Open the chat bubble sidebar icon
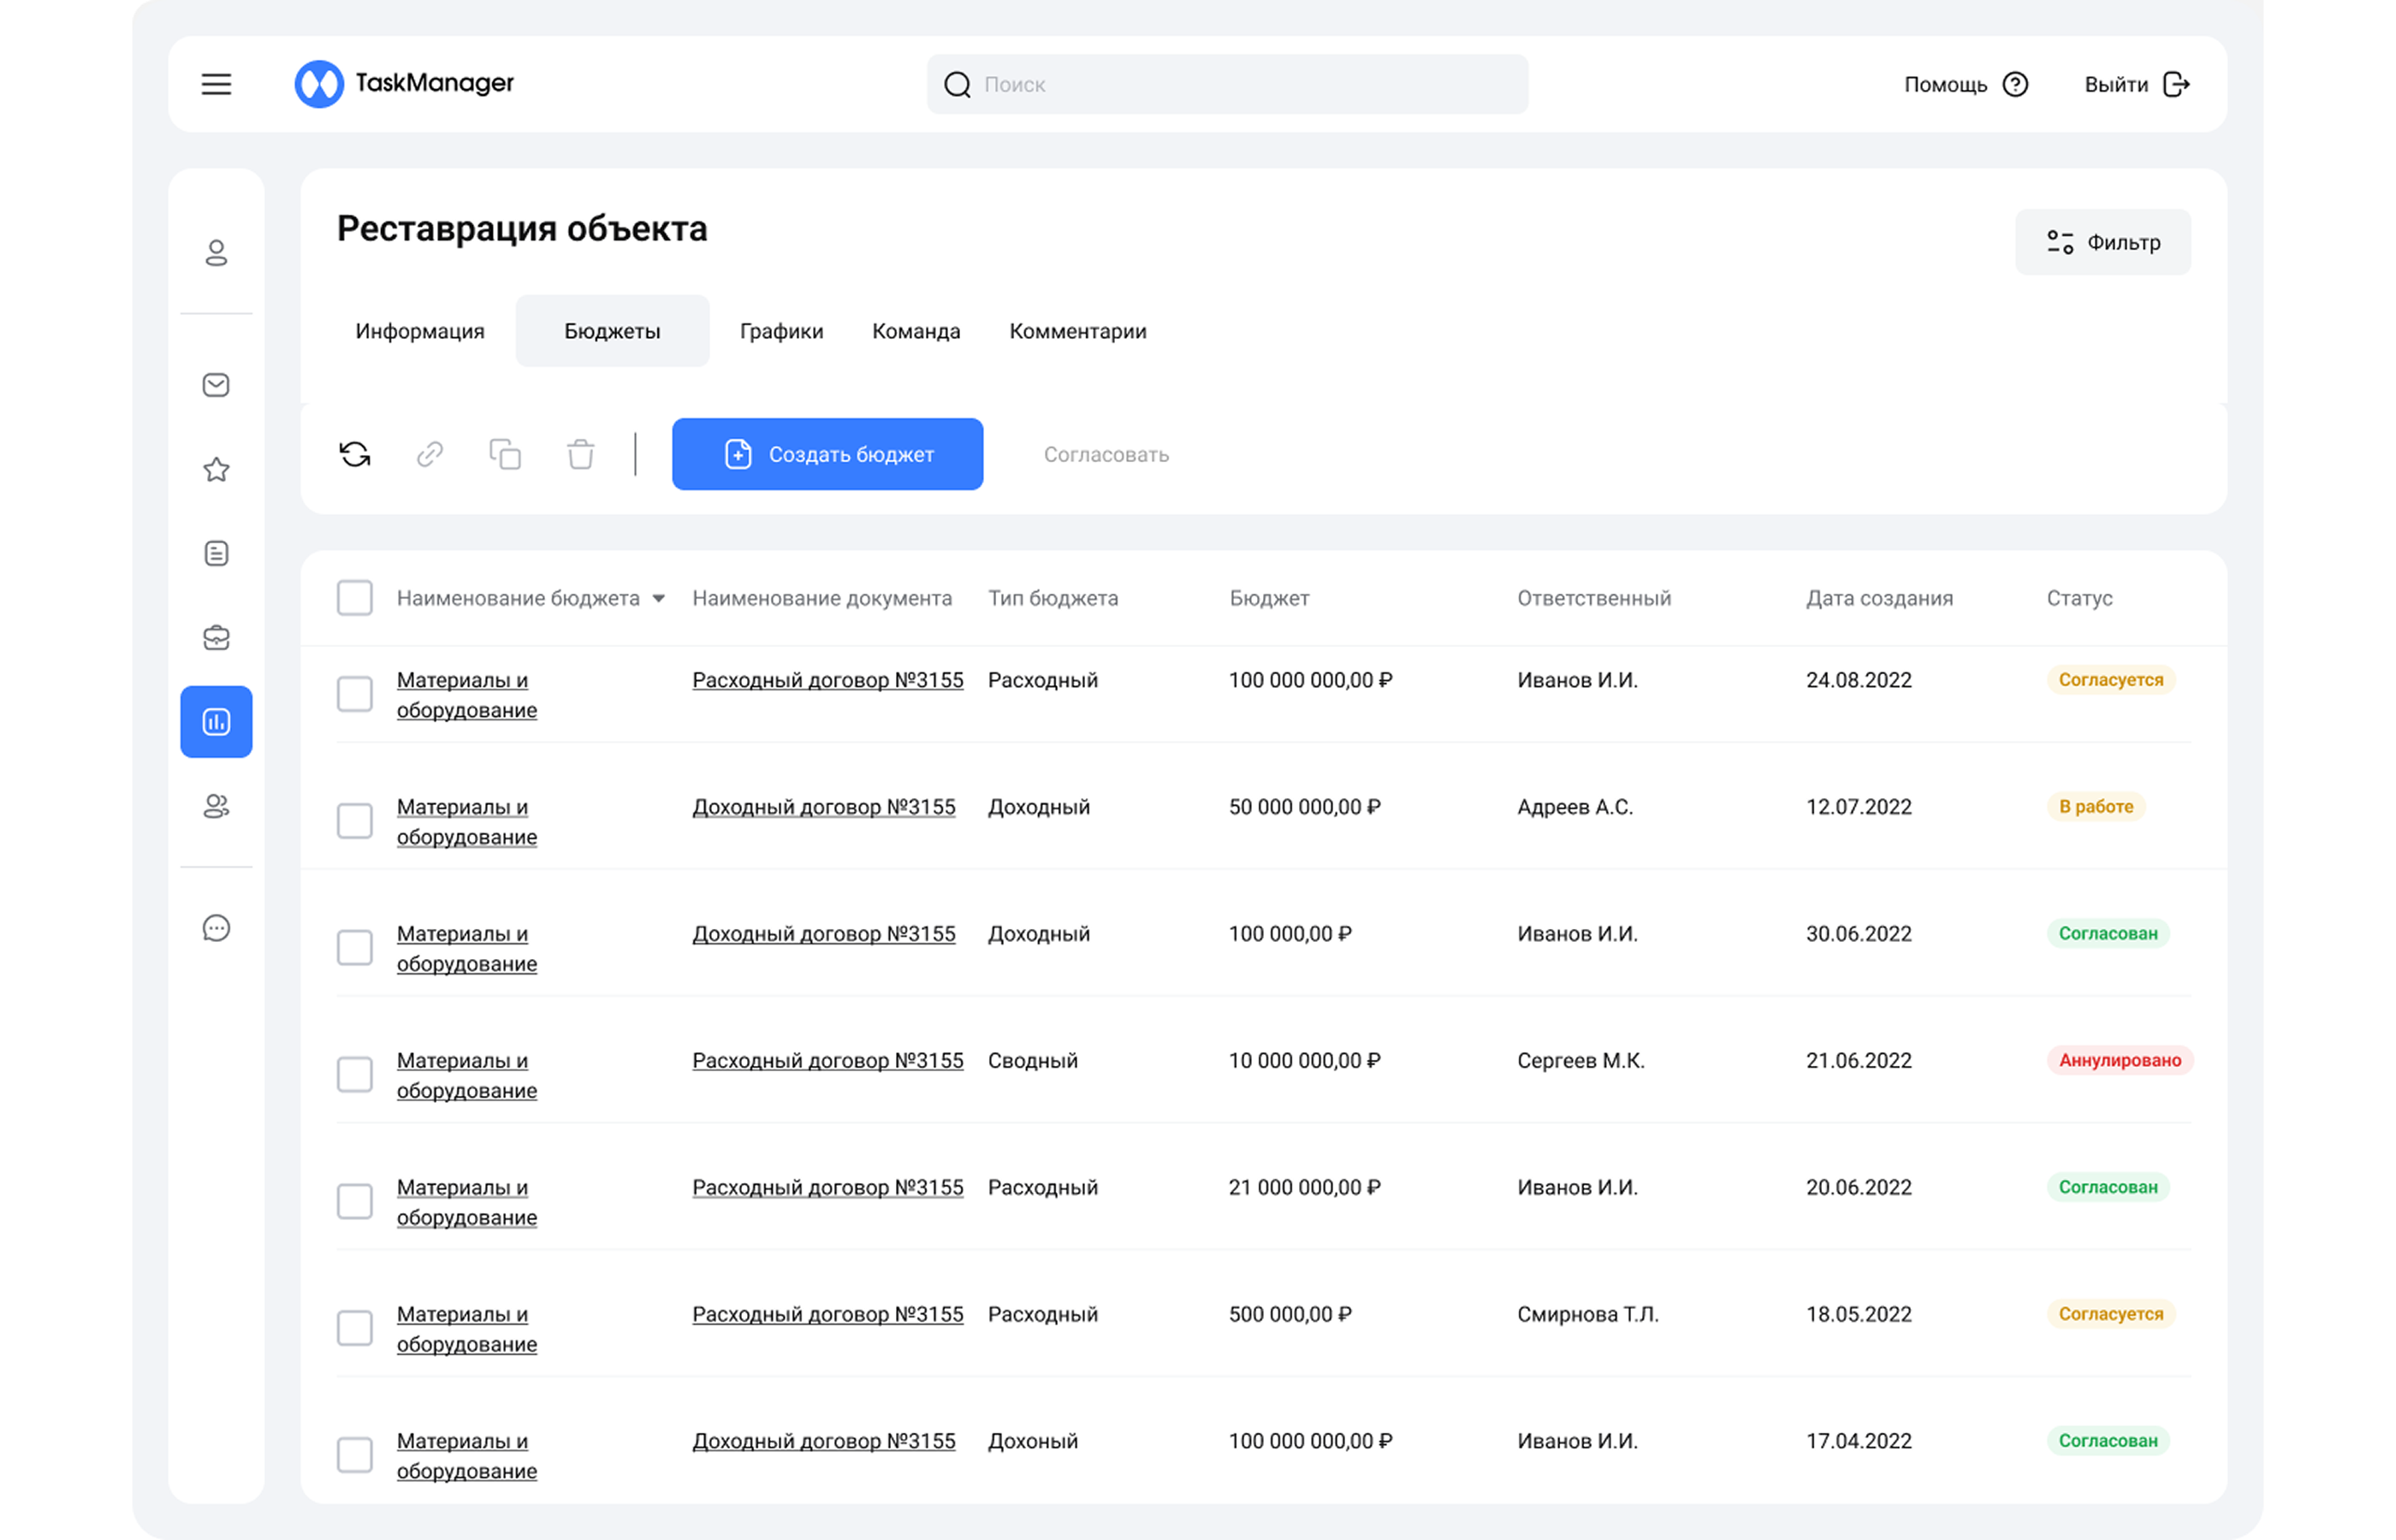This screenshot has width=2396, height=1540. pyautogui.click(x=216, y=928)
